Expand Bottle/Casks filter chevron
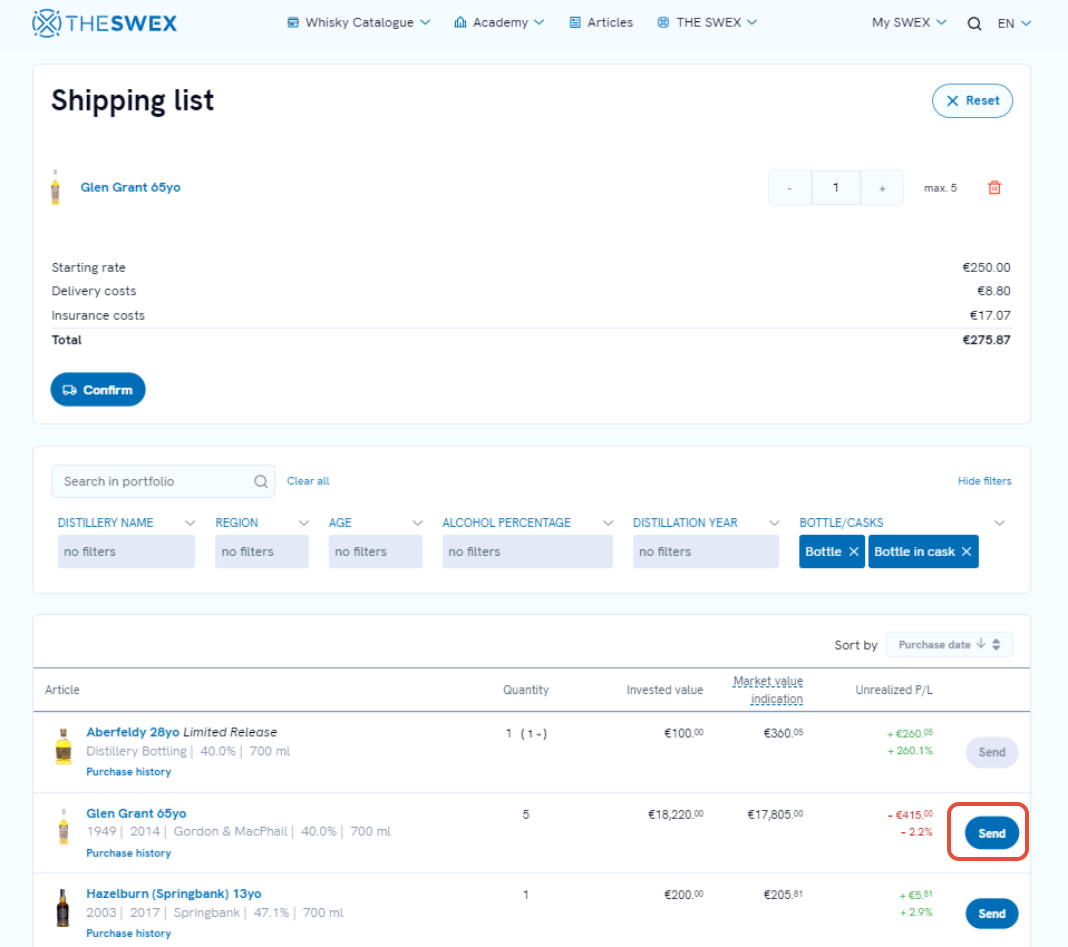This screenshot has width=1068, height=947. point(999,523)
